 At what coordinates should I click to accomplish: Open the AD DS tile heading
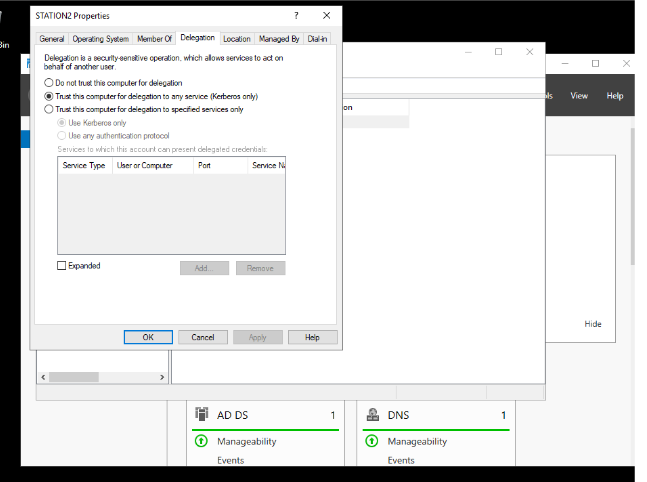pyautogui.click(x=232, y=415)
